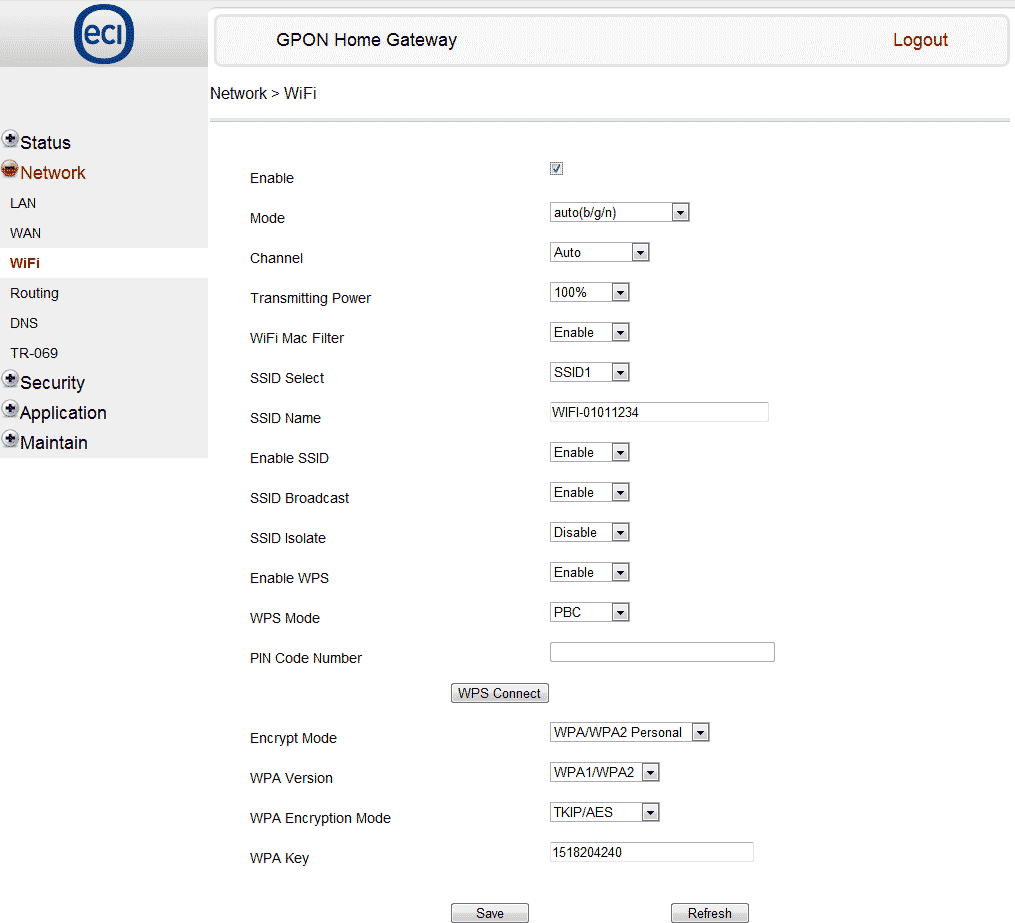This screenshot has width=1015, height=923.
Task: Open the TR-069 menu item
Action: (34, 353)
